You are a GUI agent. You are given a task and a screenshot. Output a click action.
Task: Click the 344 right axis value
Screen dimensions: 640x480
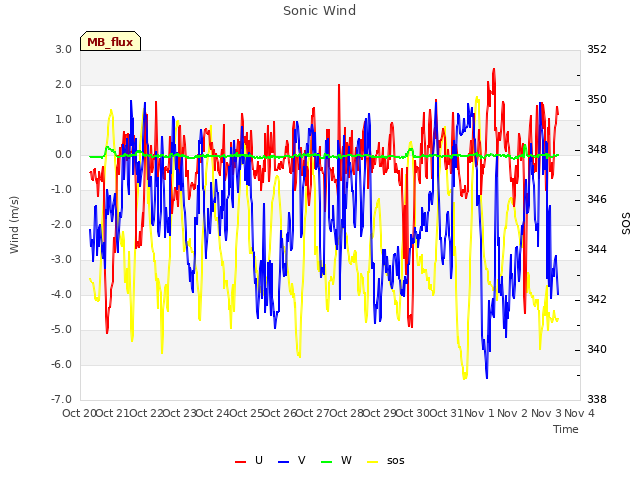597,249
